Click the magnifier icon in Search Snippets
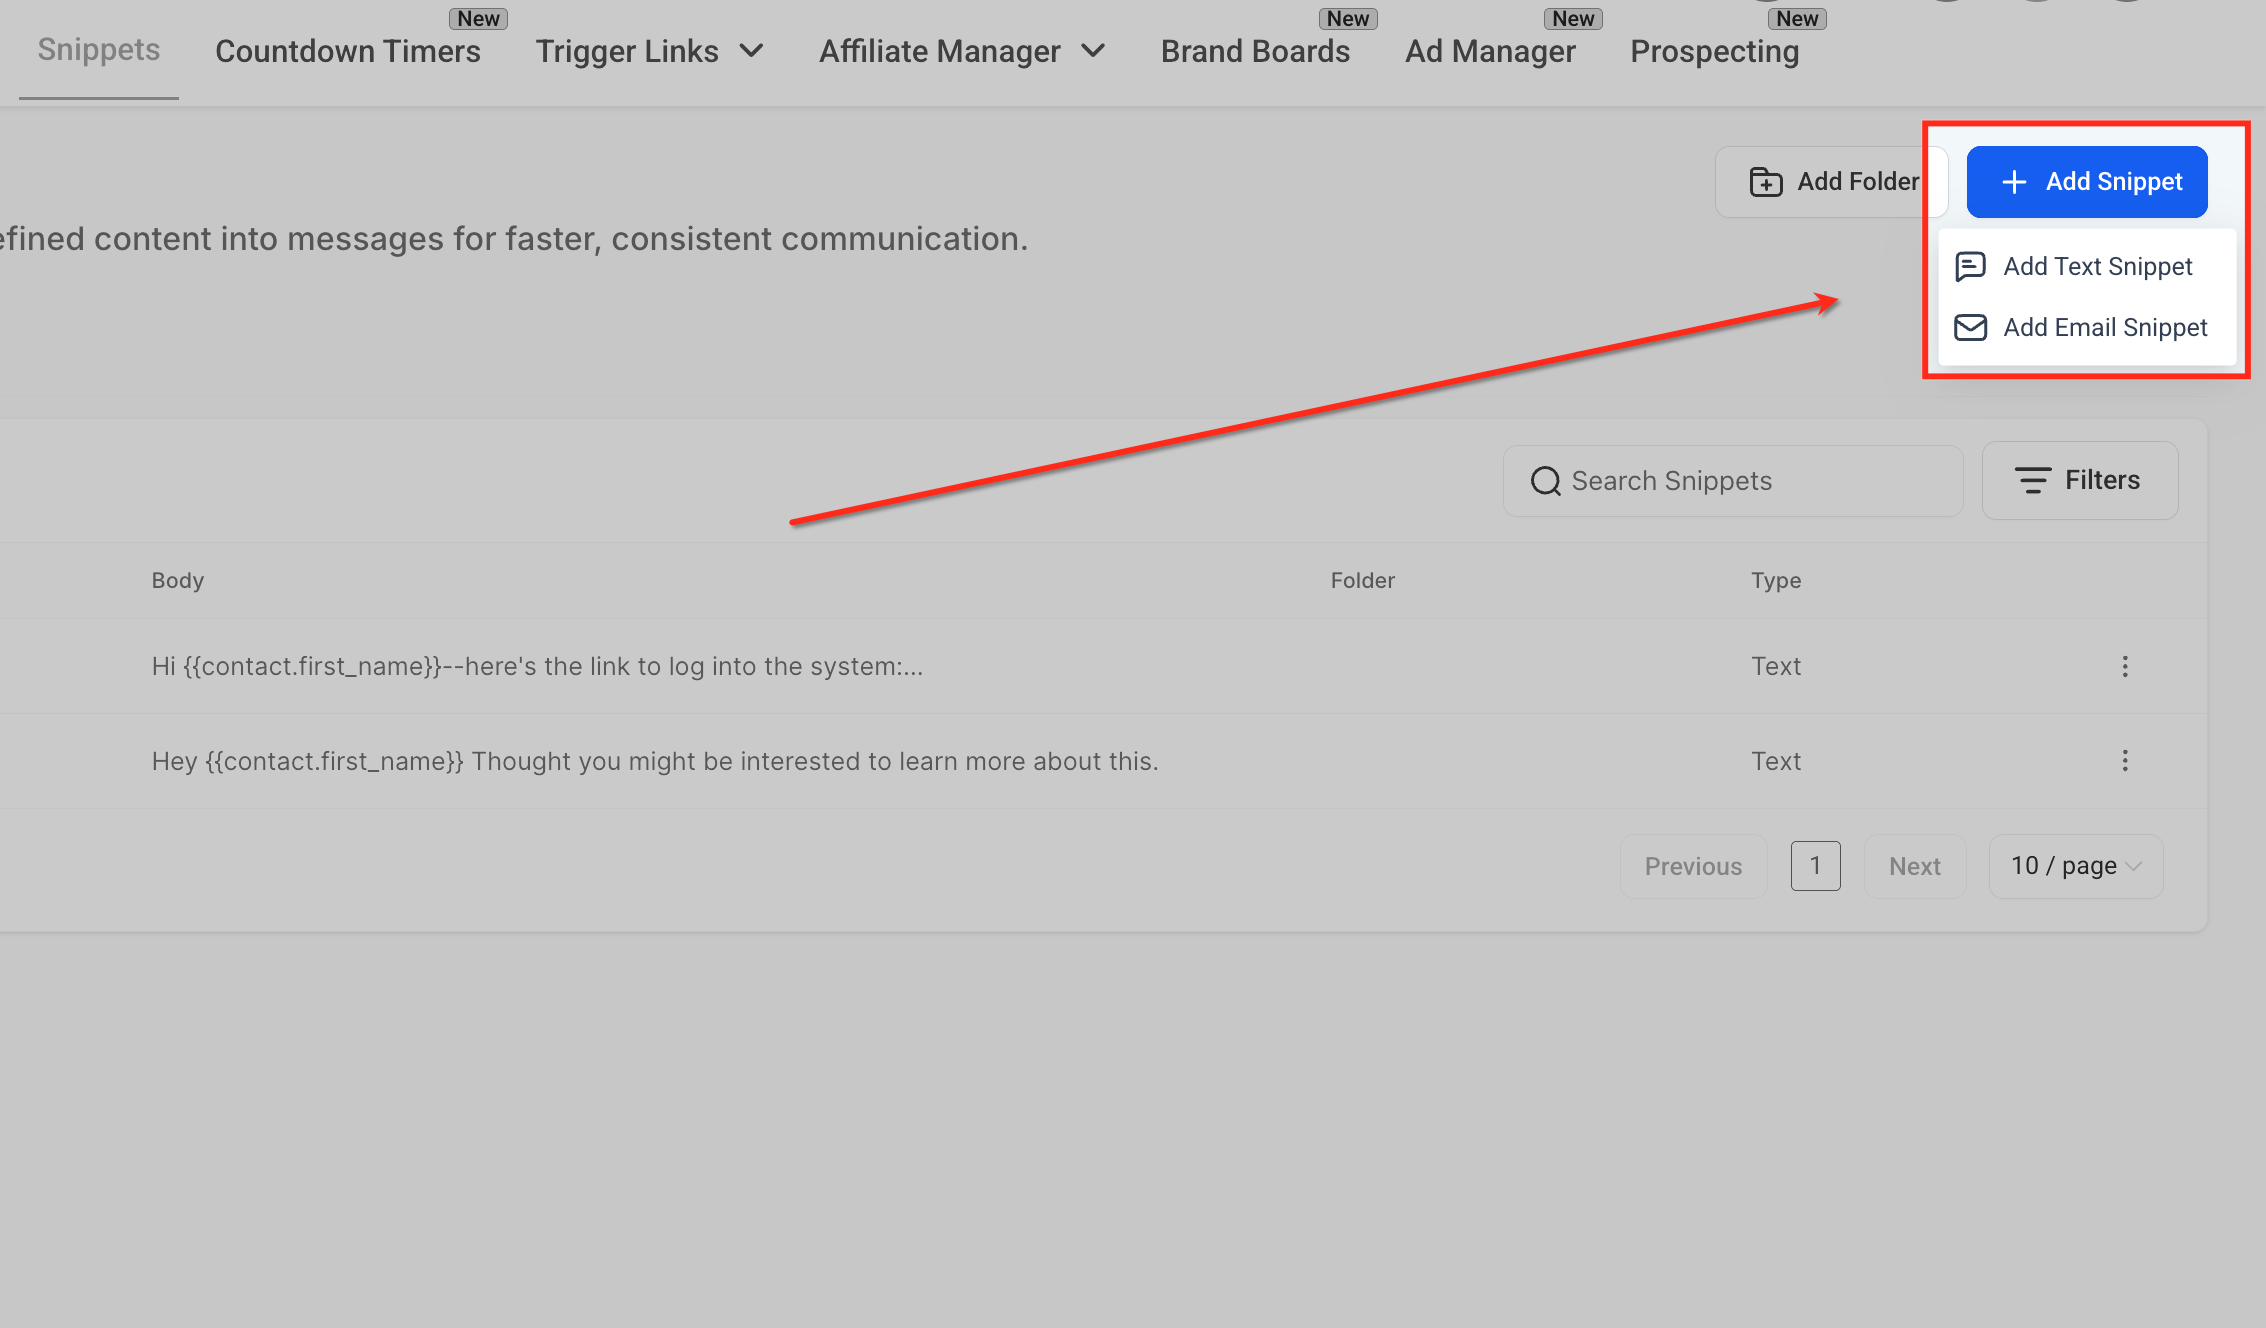The width and height of the screenshot is (2266, 1328). 1545,481
